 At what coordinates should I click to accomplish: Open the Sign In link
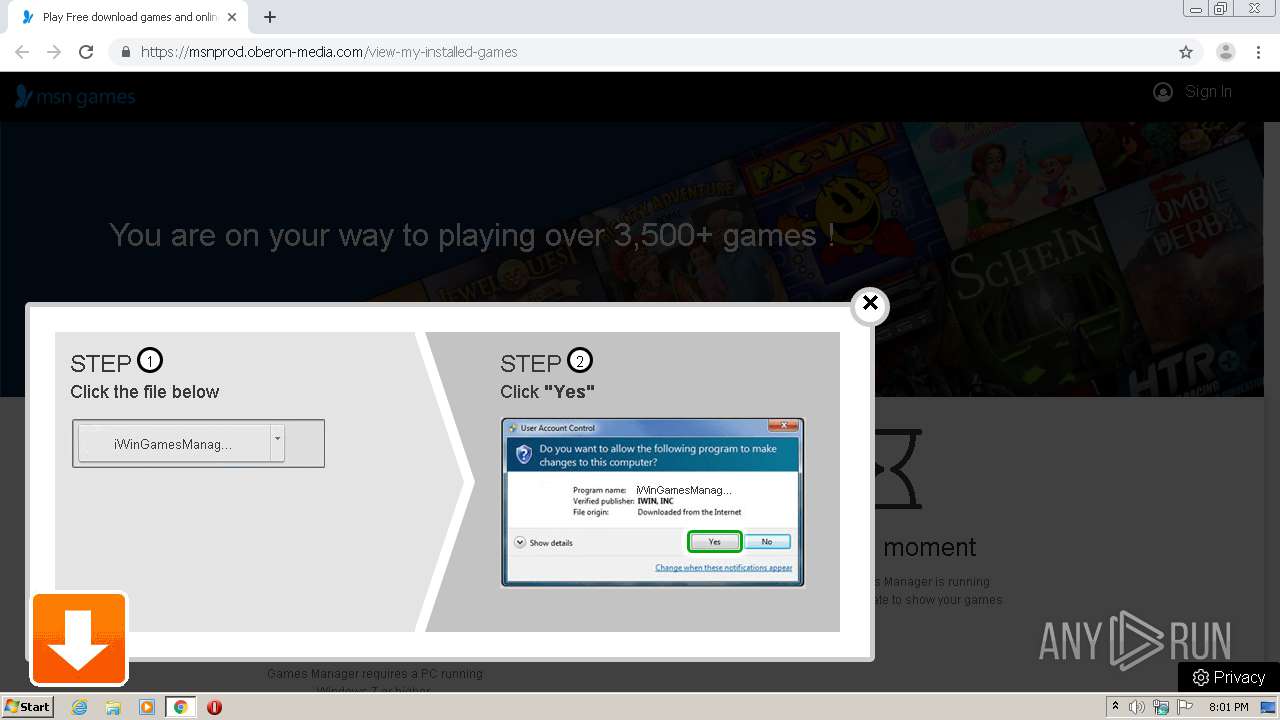coord(1208,92)
